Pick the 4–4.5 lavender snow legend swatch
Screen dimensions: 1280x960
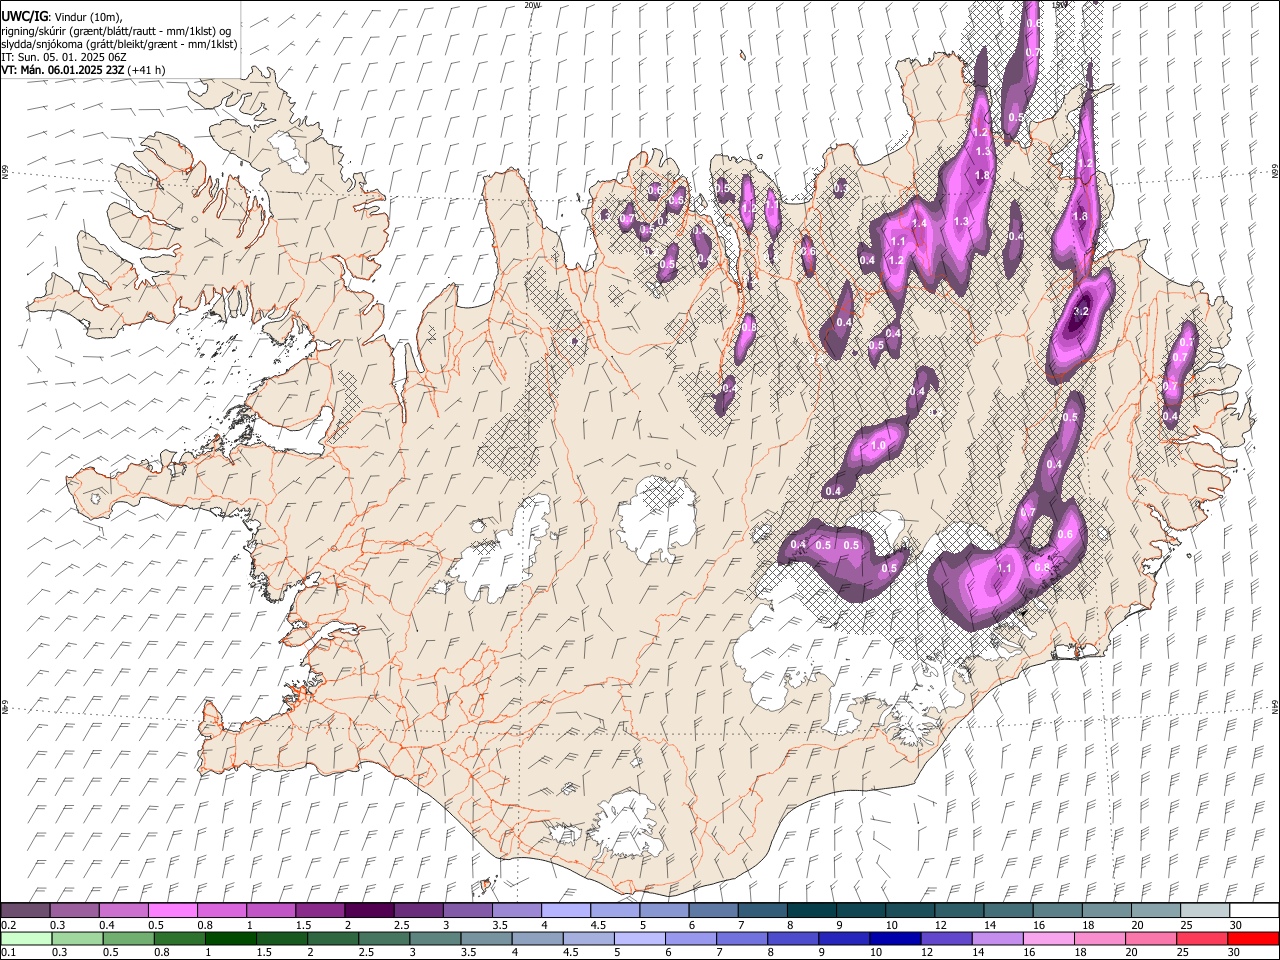coord(565,910)
